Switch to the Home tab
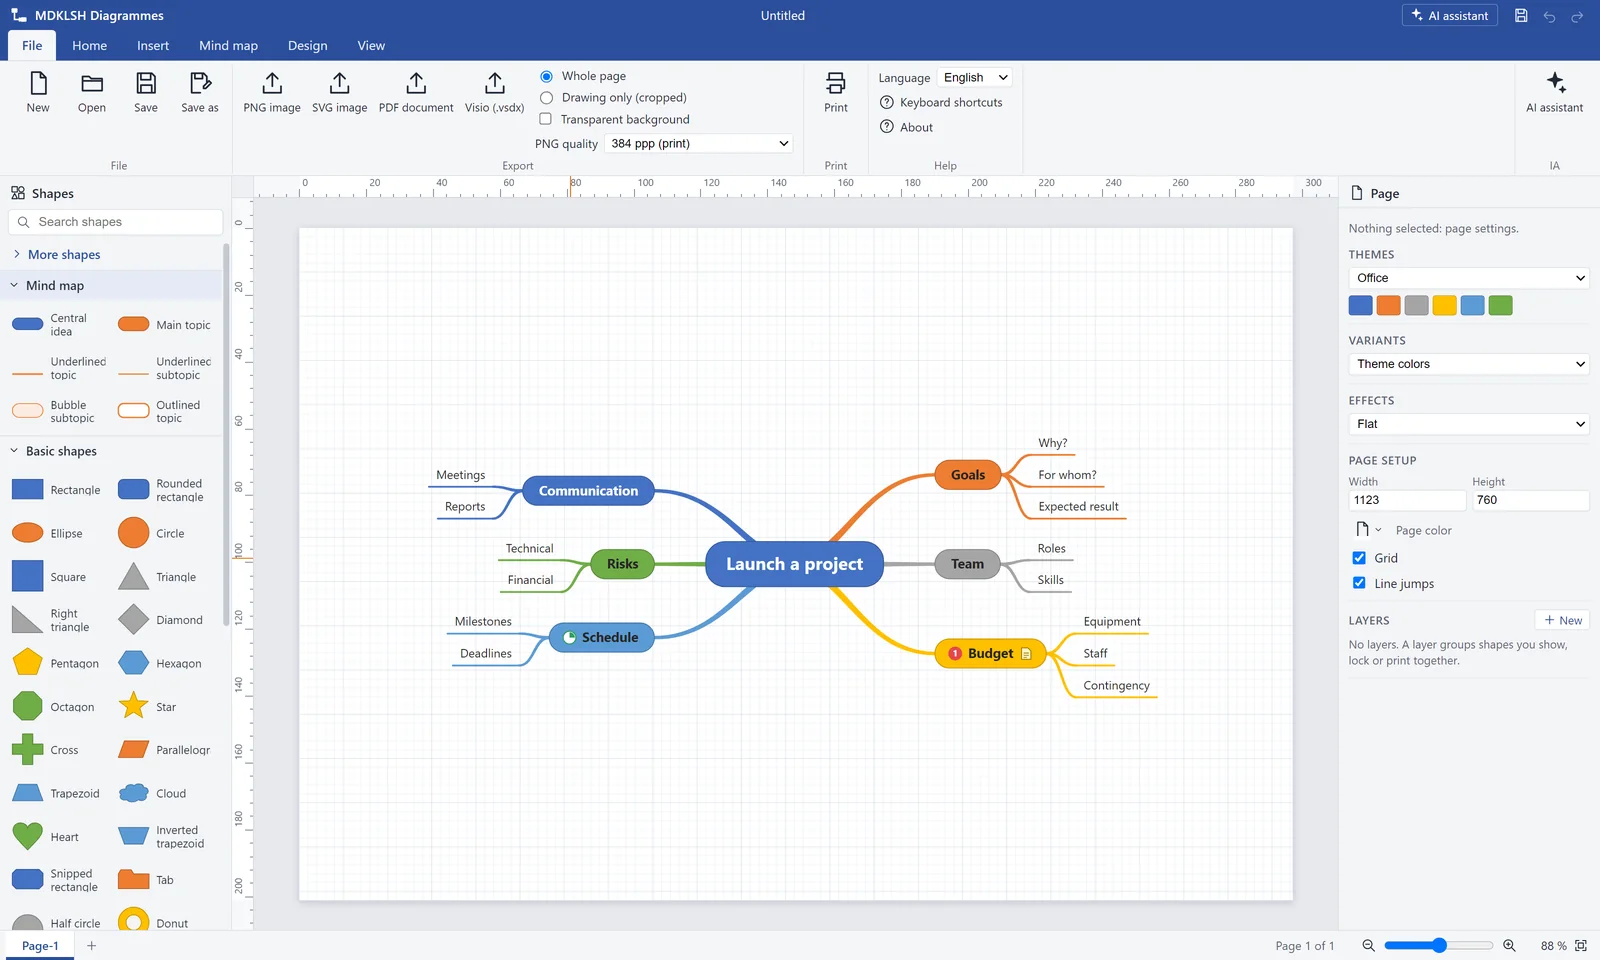This screenshot has height=960, width=1600. click(x=89, y=46)
